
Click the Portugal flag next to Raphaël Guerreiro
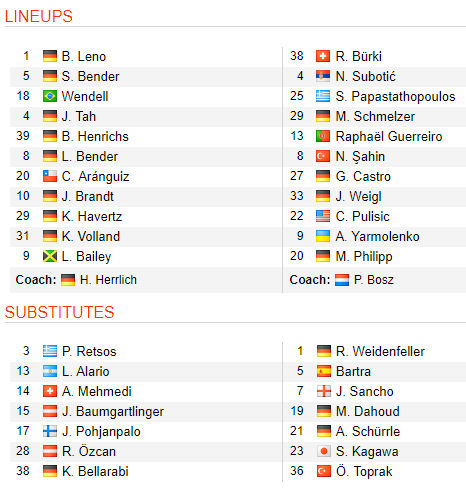click(323, 136)
